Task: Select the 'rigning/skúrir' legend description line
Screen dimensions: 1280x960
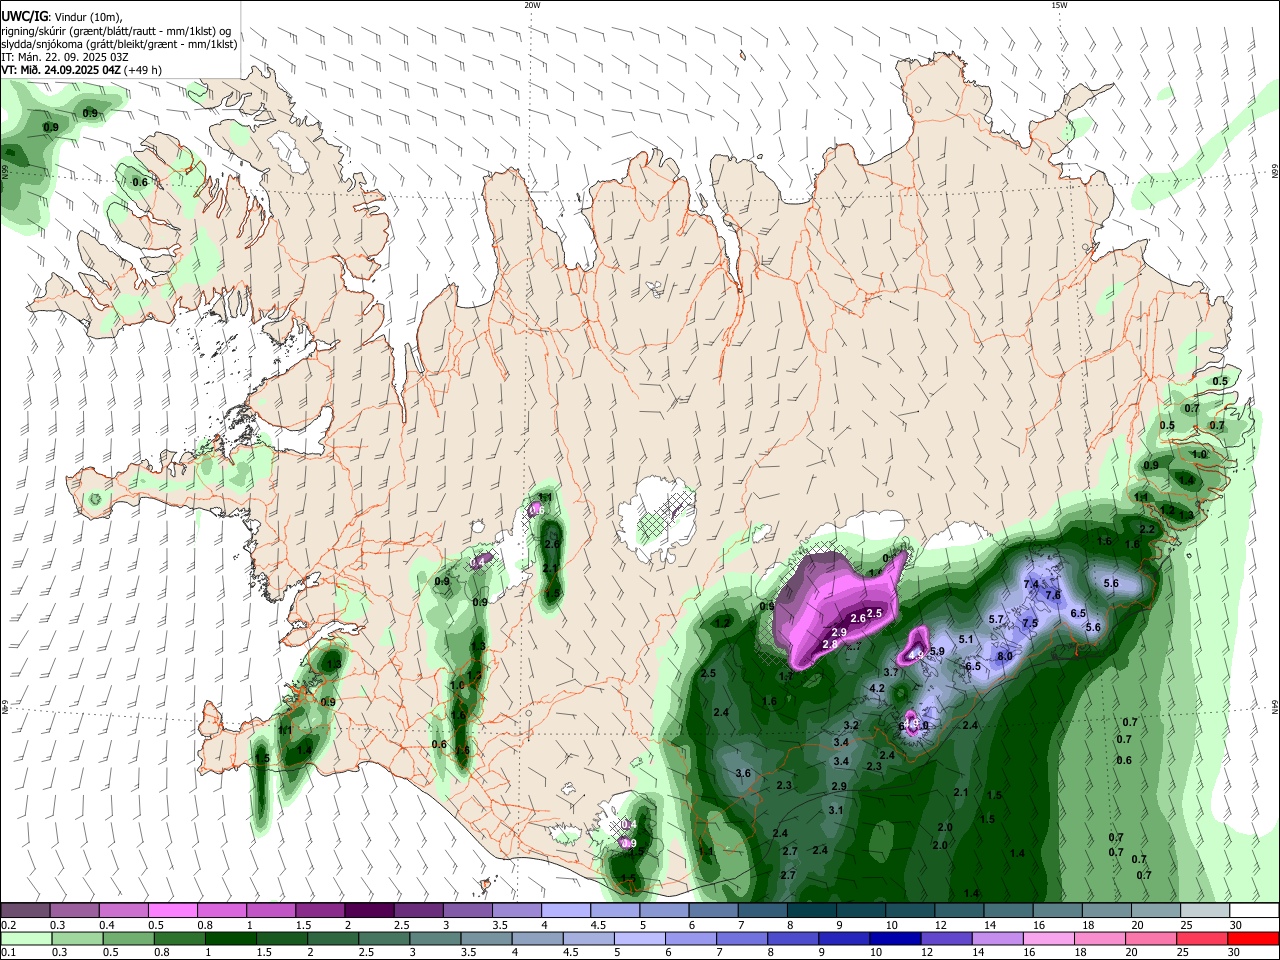Action: 116,30
